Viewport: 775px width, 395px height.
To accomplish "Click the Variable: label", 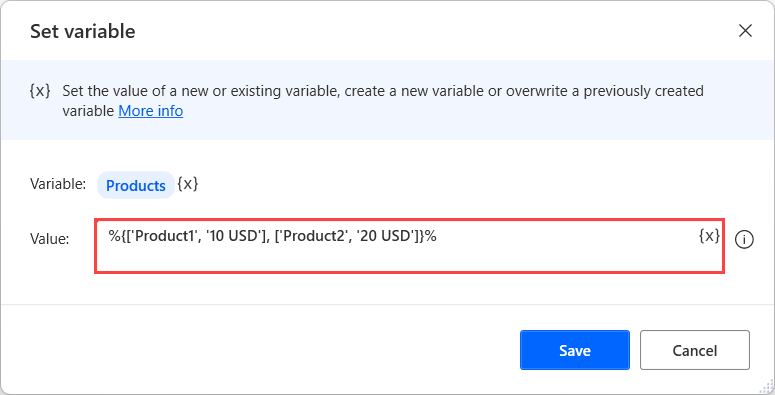I will coord(58,184).
